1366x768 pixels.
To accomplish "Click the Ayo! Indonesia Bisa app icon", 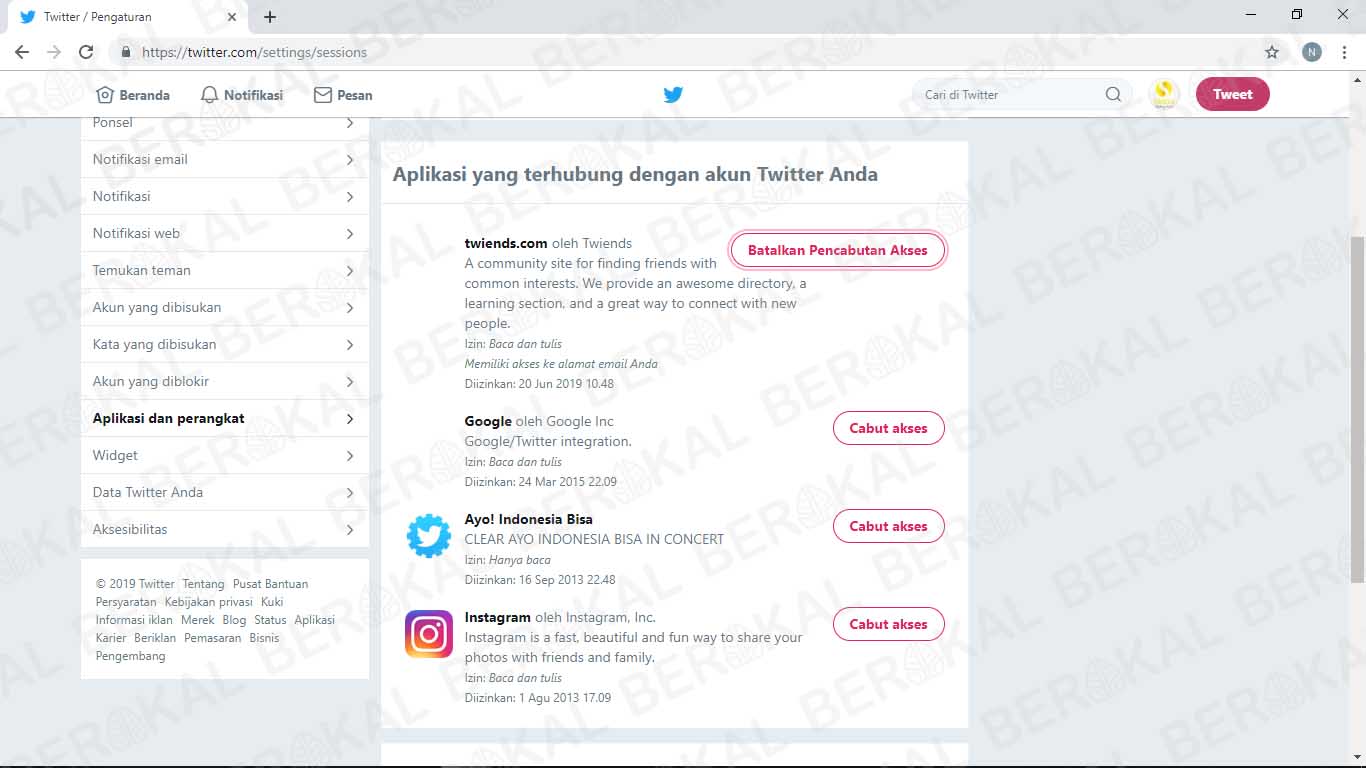I will (429, 536).
